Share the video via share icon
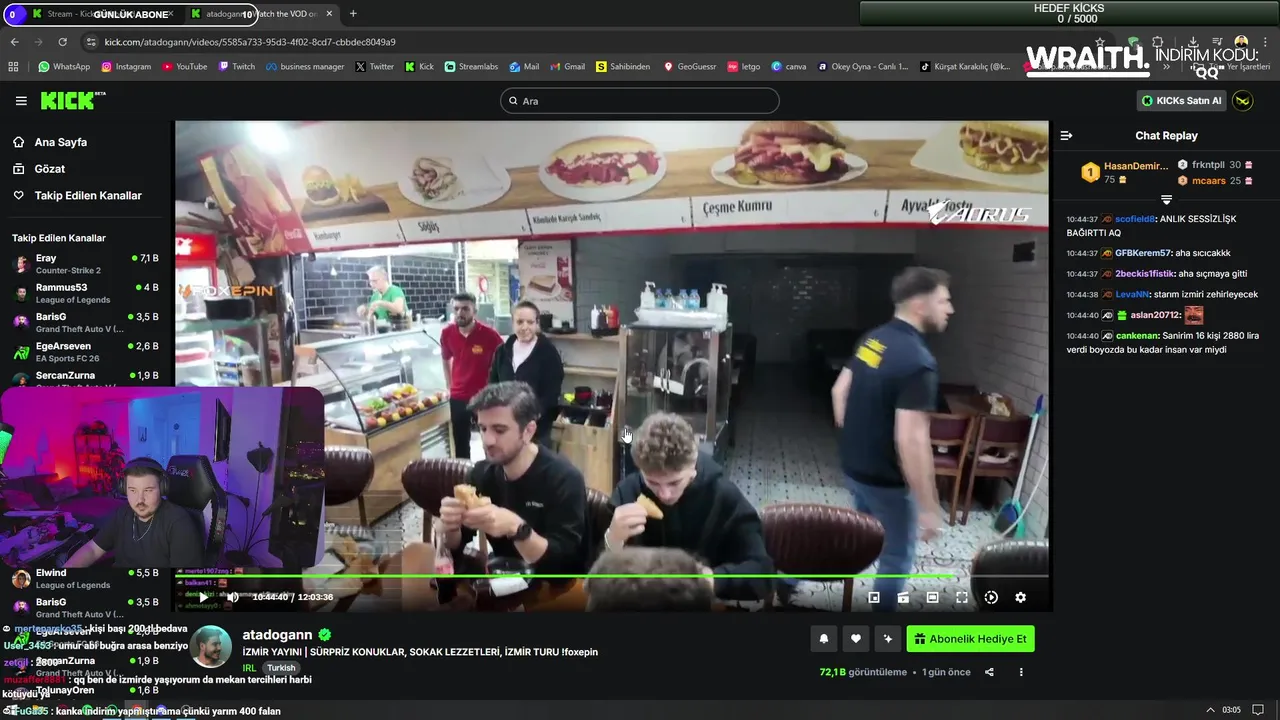1280x720 pixels. tap(989, 672)
